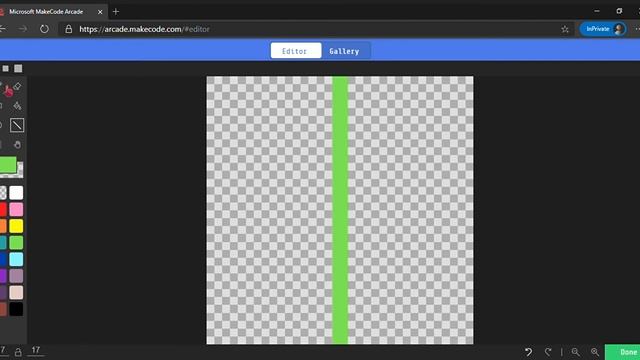Pick the orange color swatch
This screenshot has width=640, height=360.
[3, 226]
